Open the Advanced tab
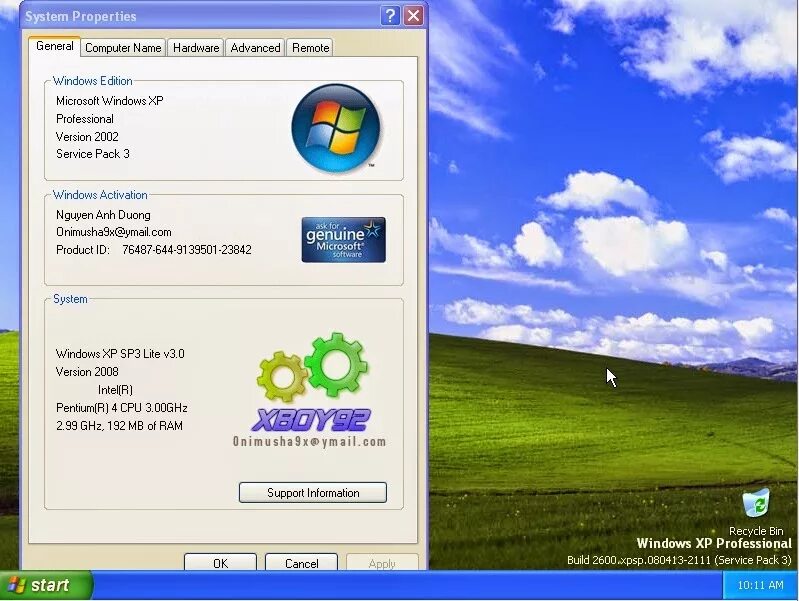The image size is (799, 601). tap(255, 48)
